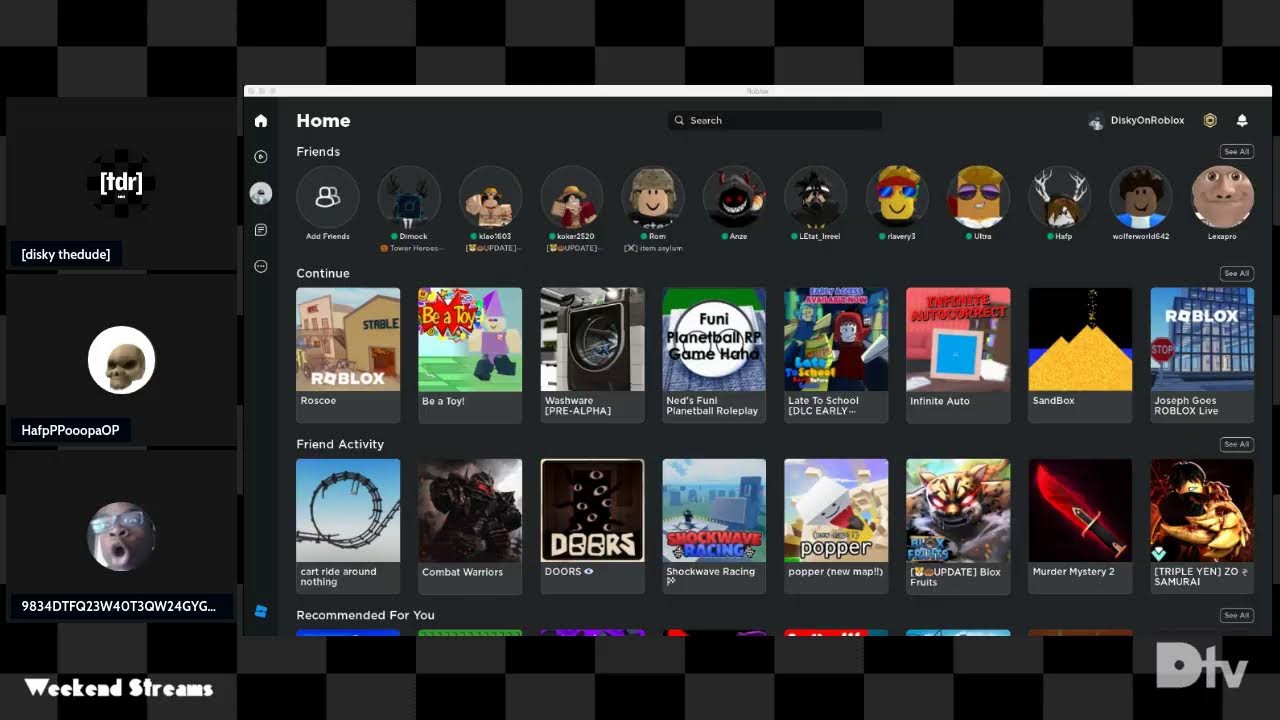Screen dimensions: 1280x720
Task: Open the Home icon in Roblox sidebar
Action: click(x=261, y=121)
